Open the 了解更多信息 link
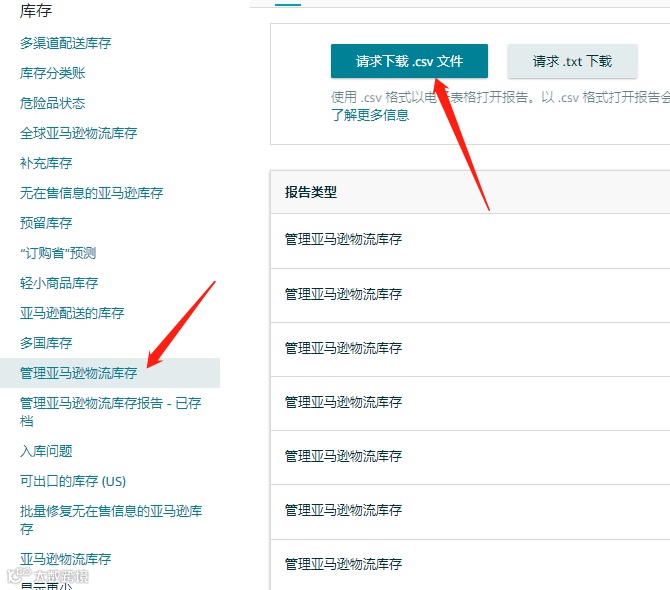The width and height of the screenshot is (670, 590). pyautogui.click(x=370, y=115)
